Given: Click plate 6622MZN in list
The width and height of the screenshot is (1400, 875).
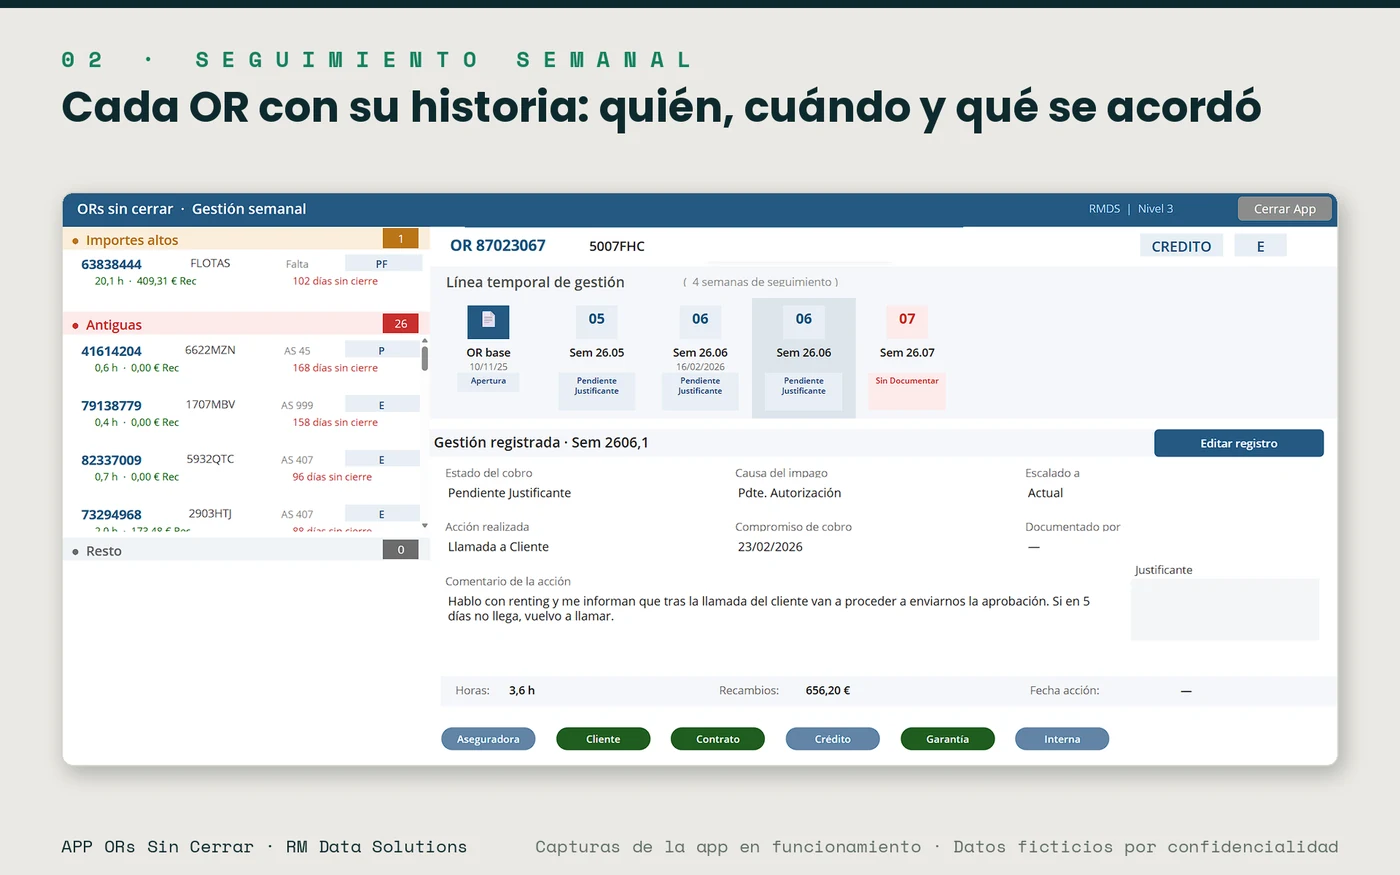Looking at the screenshot, I should click(210, 350).
